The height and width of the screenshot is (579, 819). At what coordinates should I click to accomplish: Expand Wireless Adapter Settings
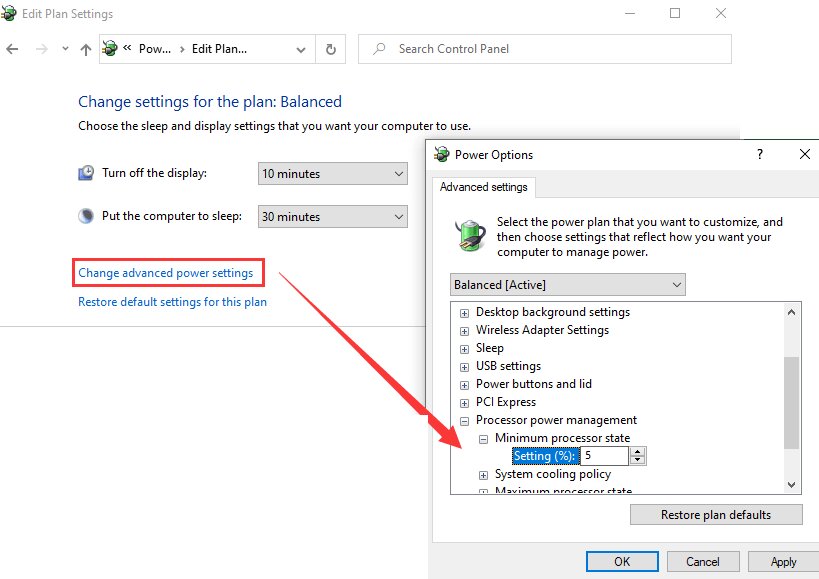pos(464,331)
